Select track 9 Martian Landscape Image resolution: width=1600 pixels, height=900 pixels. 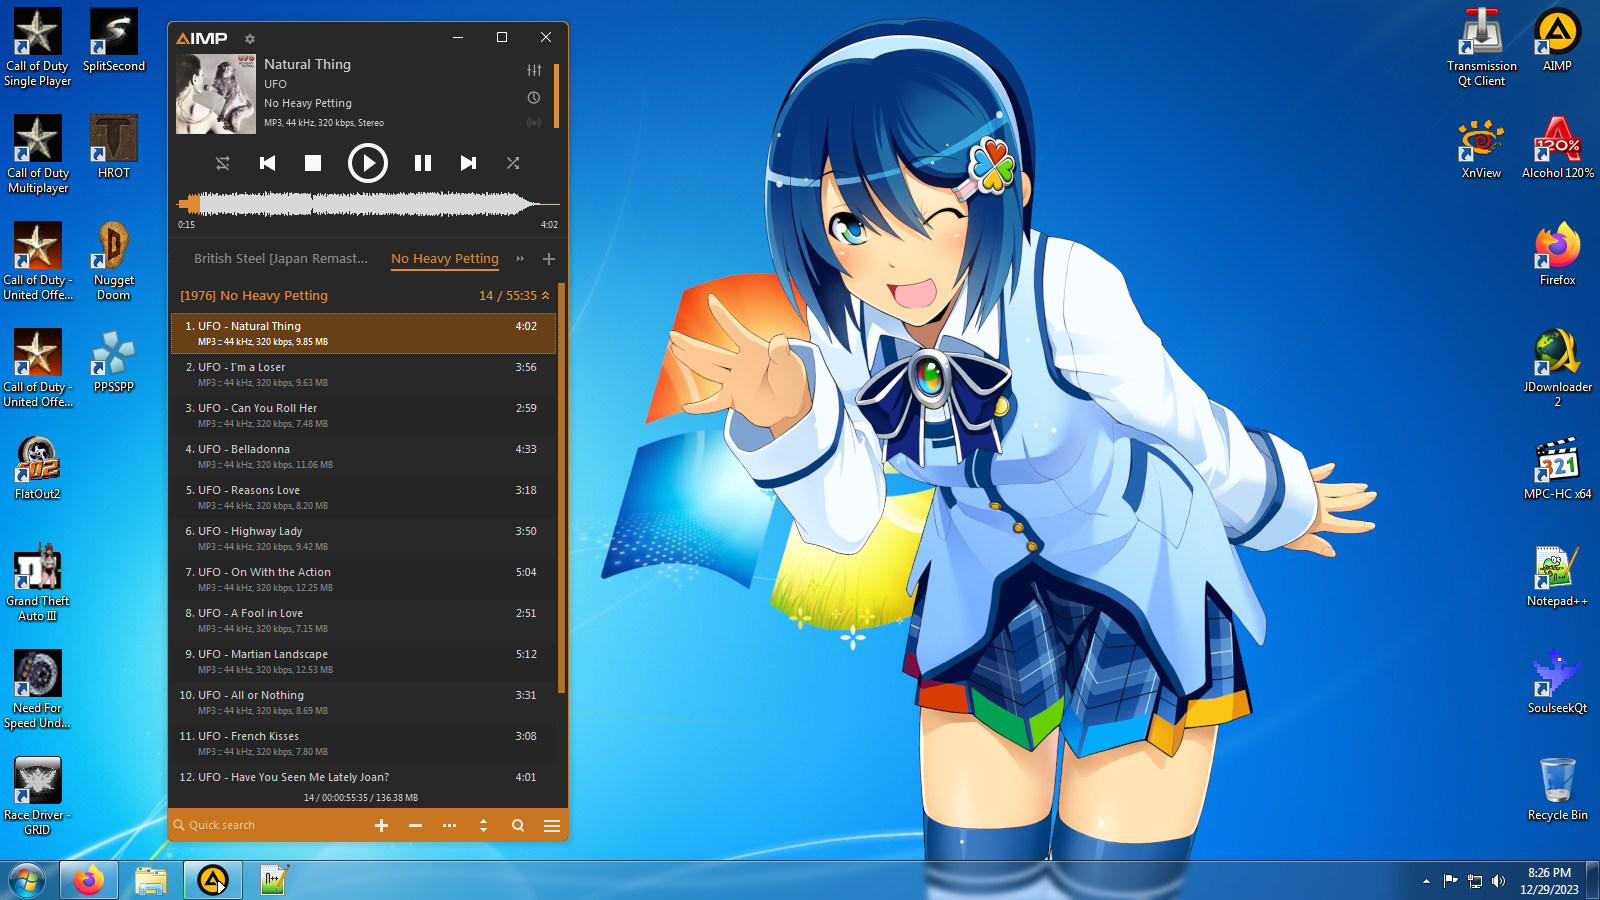[363, 661]
